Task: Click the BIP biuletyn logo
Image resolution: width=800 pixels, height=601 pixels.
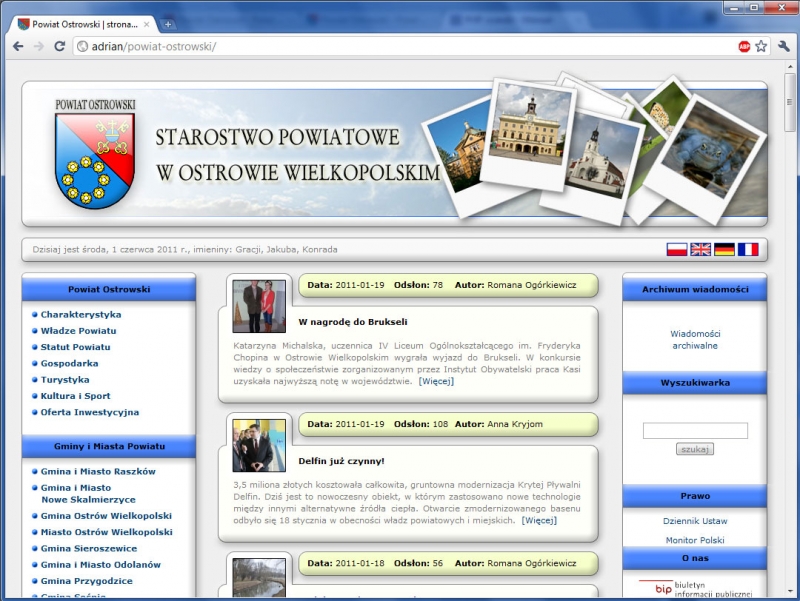Action: coord(695,588)
